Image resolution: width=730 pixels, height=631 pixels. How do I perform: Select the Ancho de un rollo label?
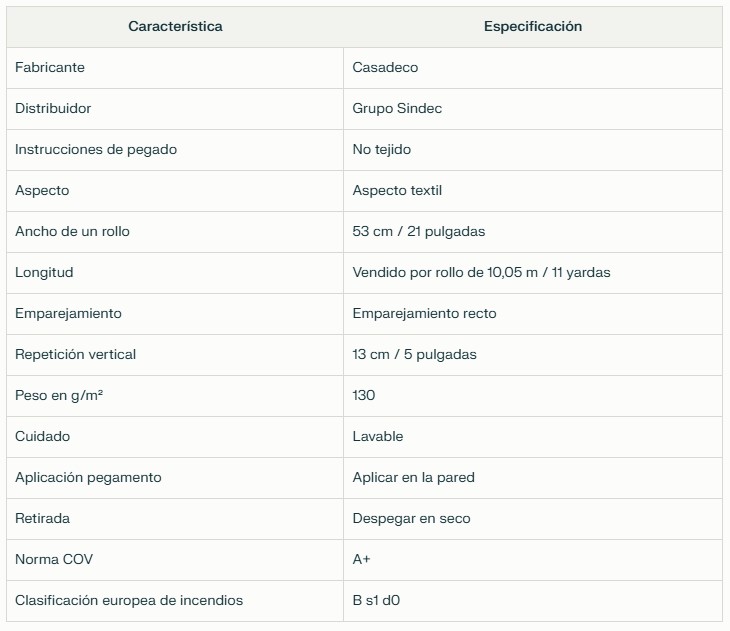pyautogui.click(x=72, y=231)
